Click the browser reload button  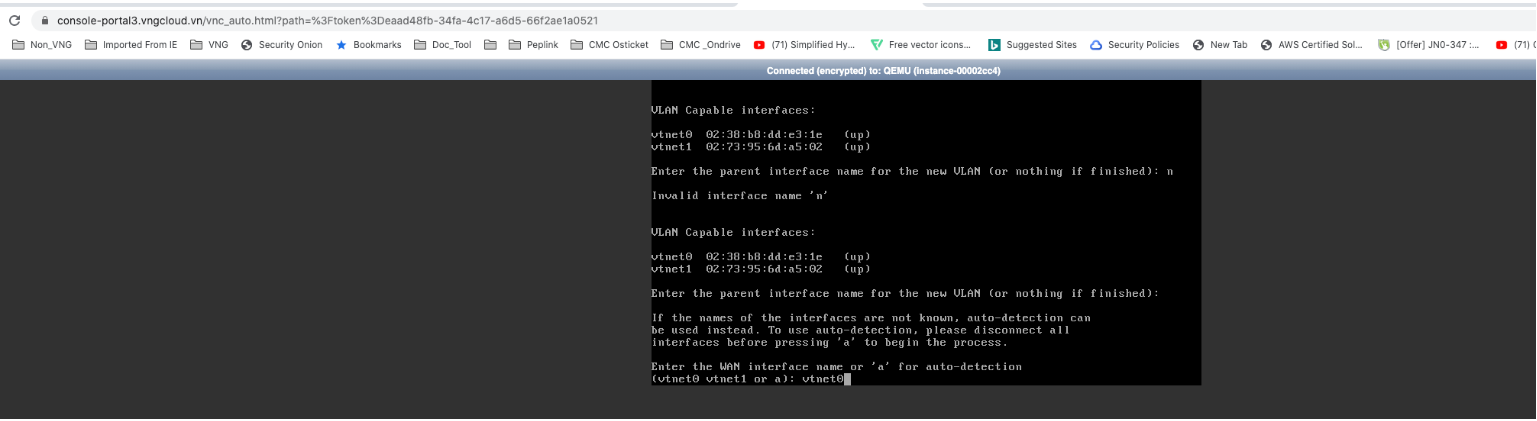click(14, 20)
